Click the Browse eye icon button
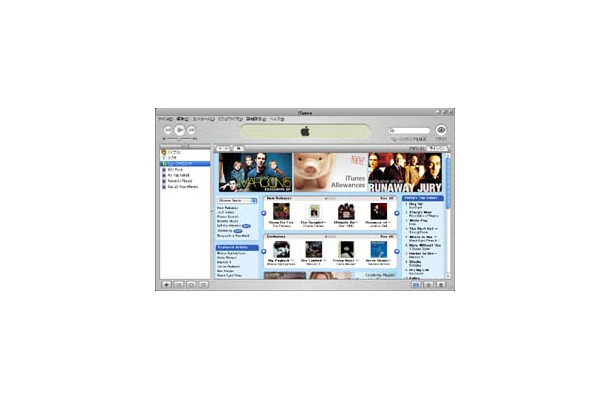 (x=441, y=130)
